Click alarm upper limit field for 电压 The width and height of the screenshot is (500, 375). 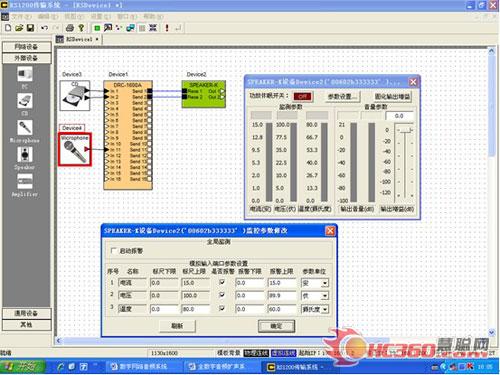[282, 296]
